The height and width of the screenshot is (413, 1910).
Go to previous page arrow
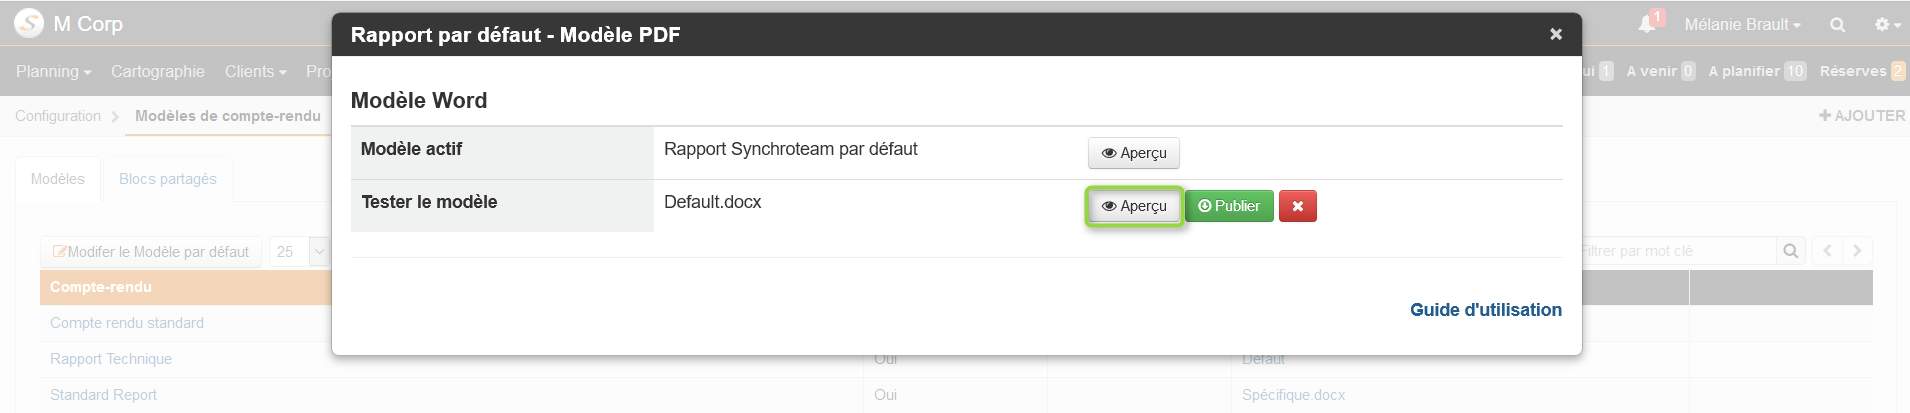point(1827,251)
